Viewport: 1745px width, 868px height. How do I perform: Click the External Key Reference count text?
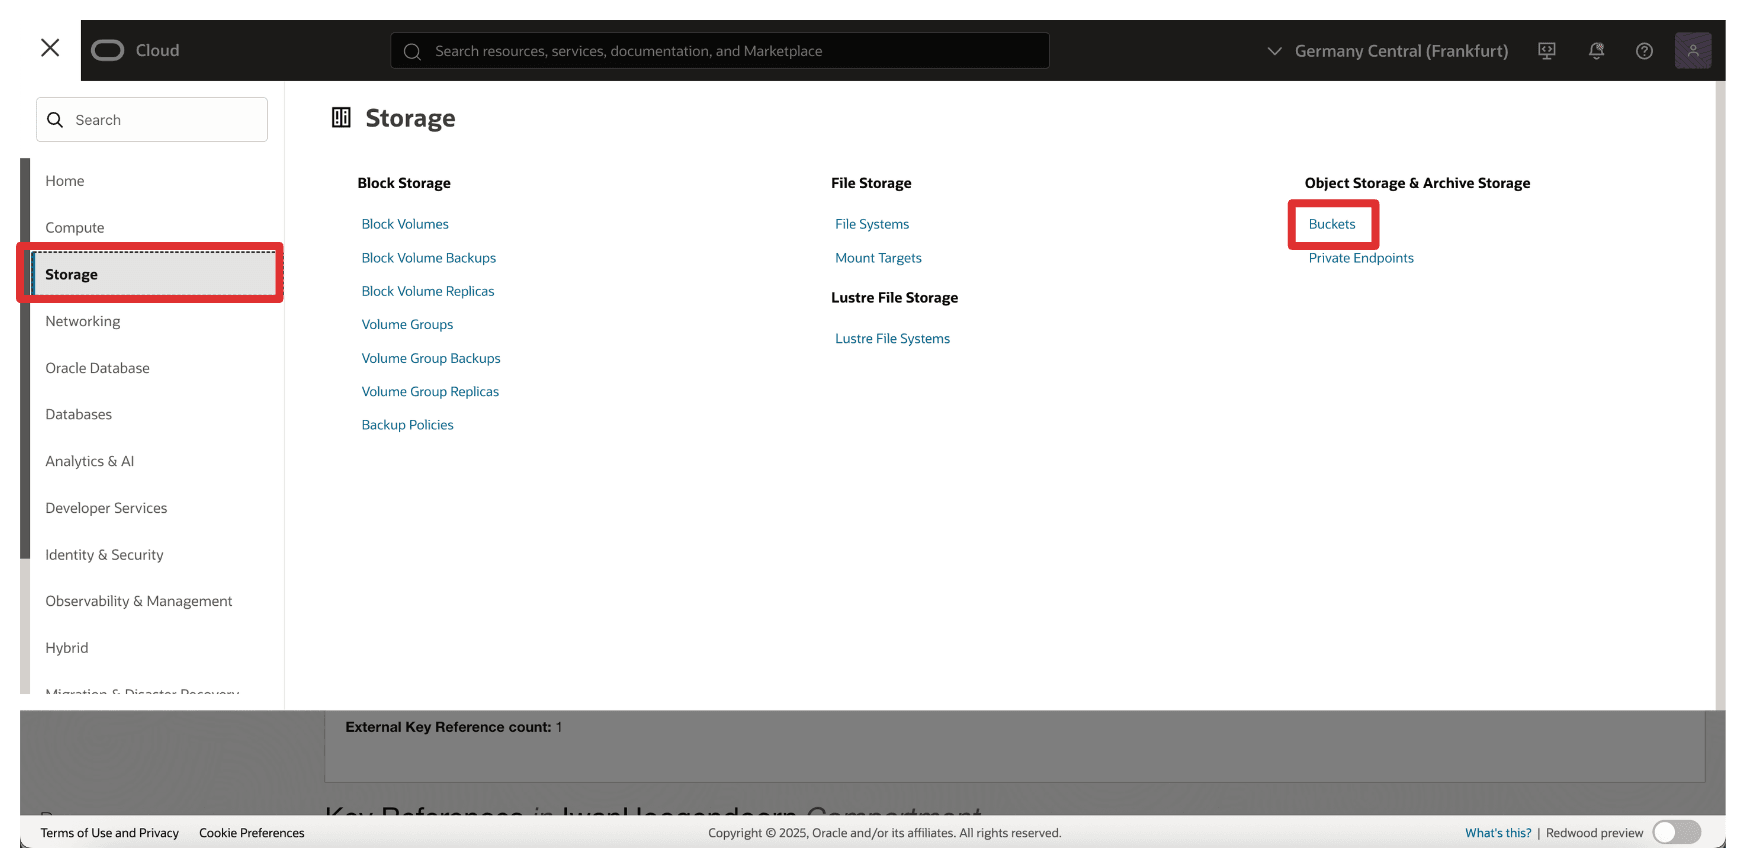pos(454,727)
